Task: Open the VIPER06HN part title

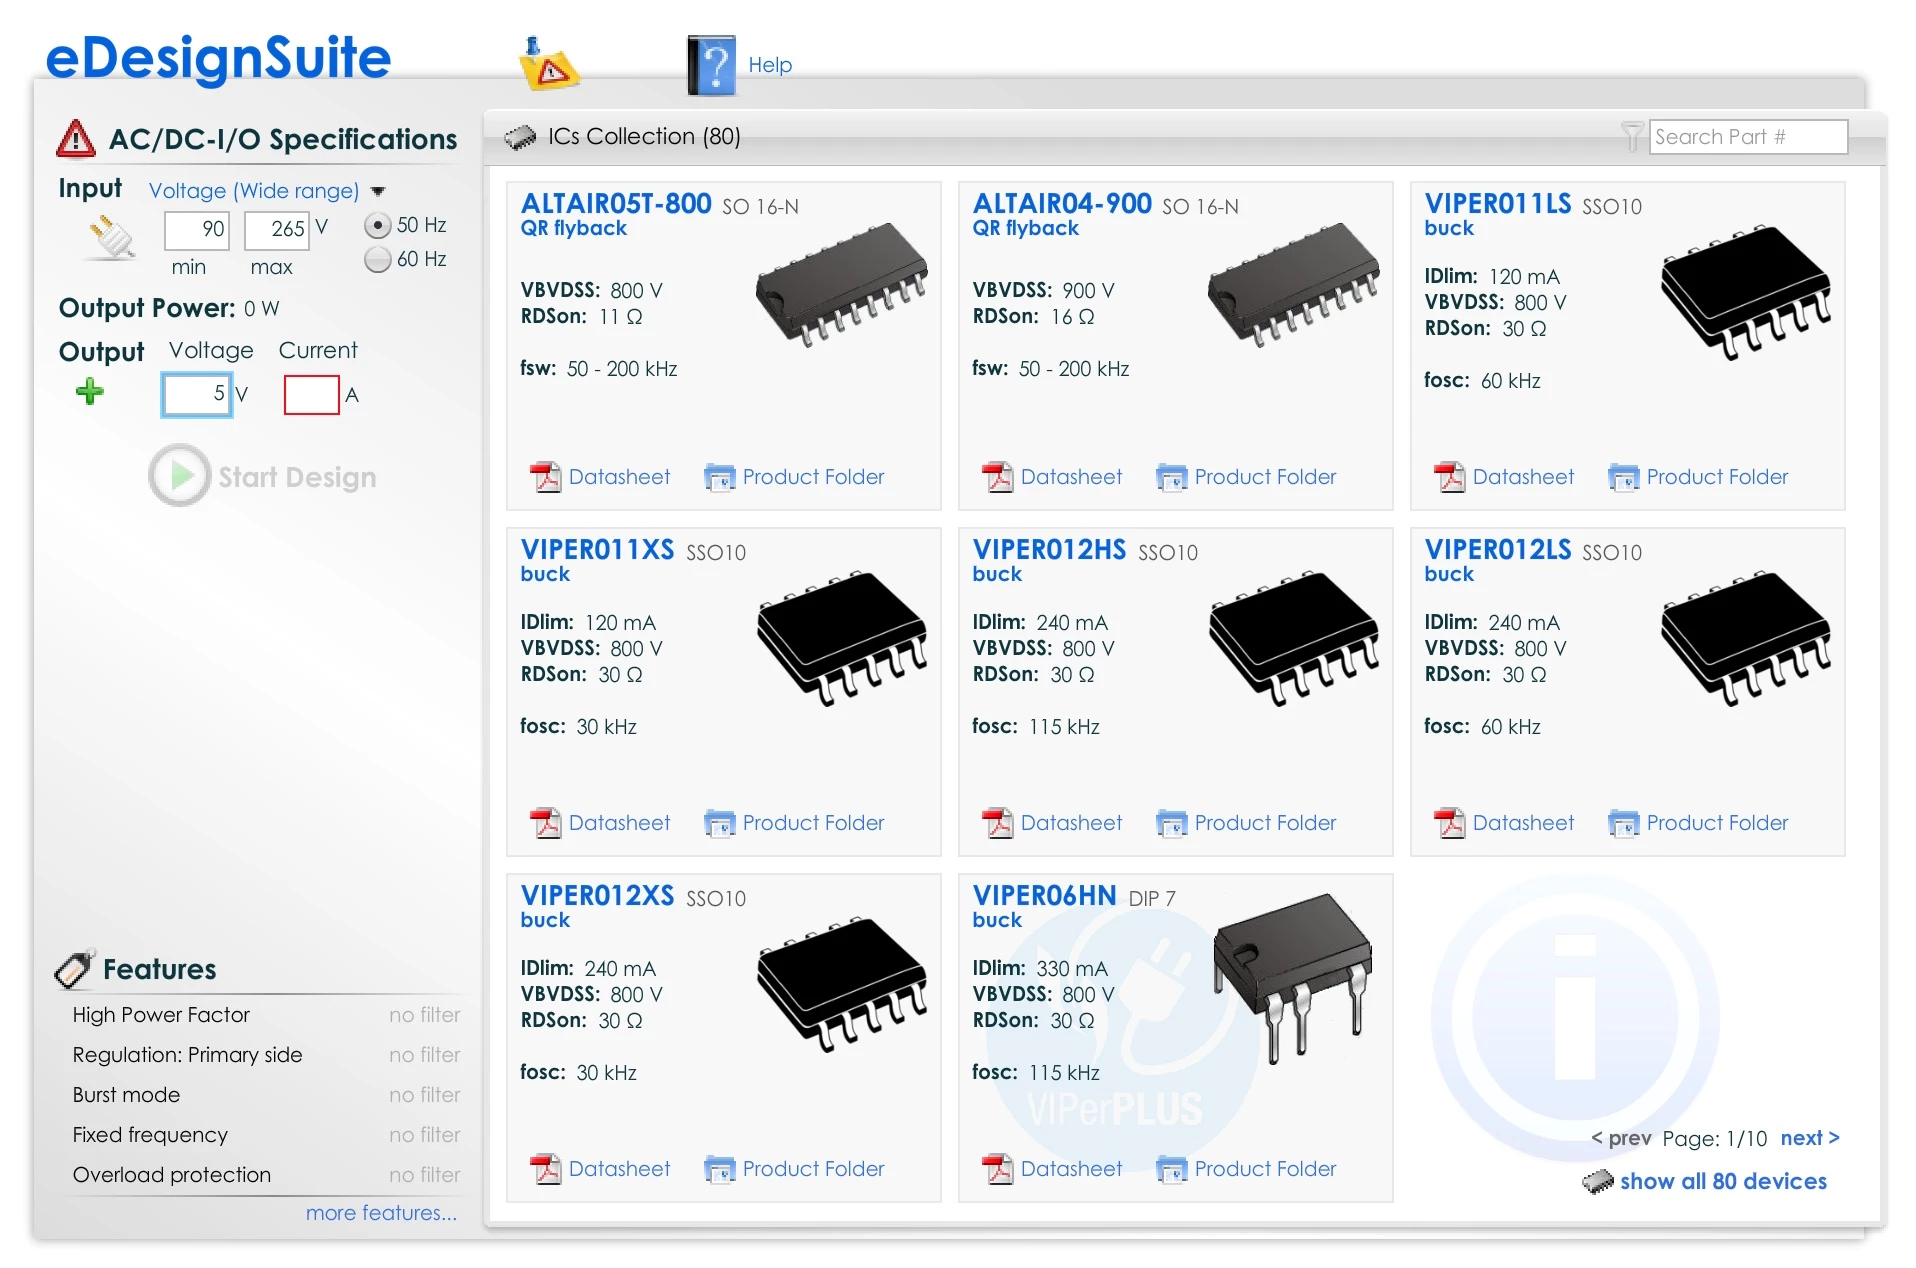Action: pyautogui.click(x=1044, y=896)
